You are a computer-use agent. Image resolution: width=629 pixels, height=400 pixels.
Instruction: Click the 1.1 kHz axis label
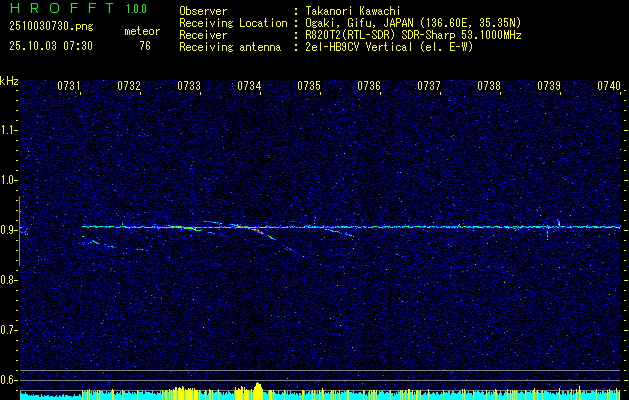click(x=8, y=130)
